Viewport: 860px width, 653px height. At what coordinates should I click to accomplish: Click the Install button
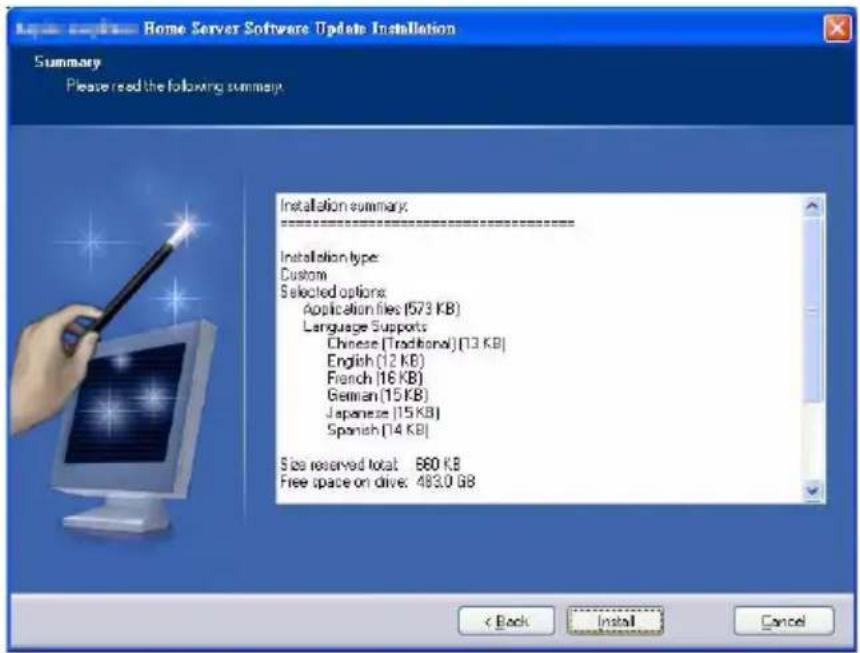(x=615, y=621)
